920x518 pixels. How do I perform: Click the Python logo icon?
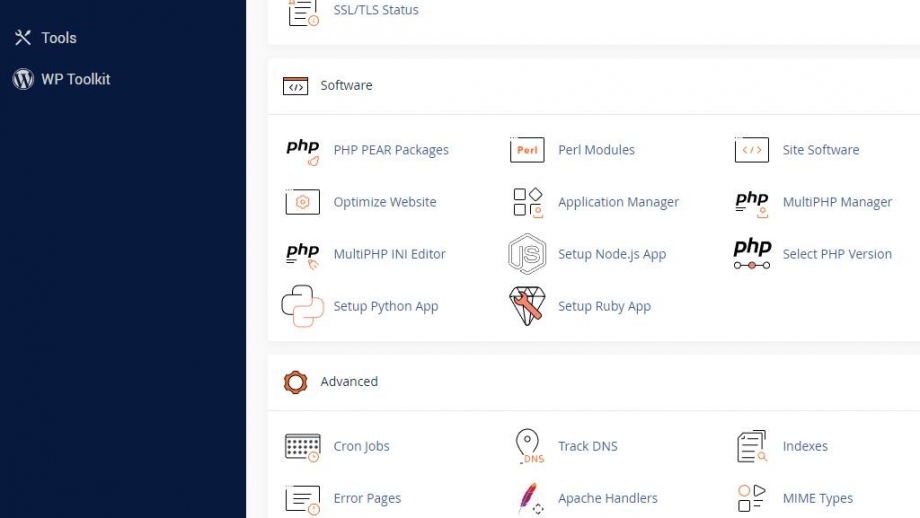(303, 306)
